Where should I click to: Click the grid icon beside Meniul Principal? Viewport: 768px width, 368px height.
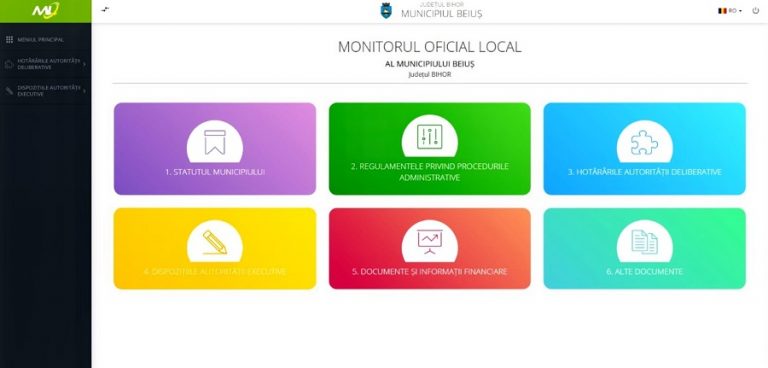(x=9, y=40)
